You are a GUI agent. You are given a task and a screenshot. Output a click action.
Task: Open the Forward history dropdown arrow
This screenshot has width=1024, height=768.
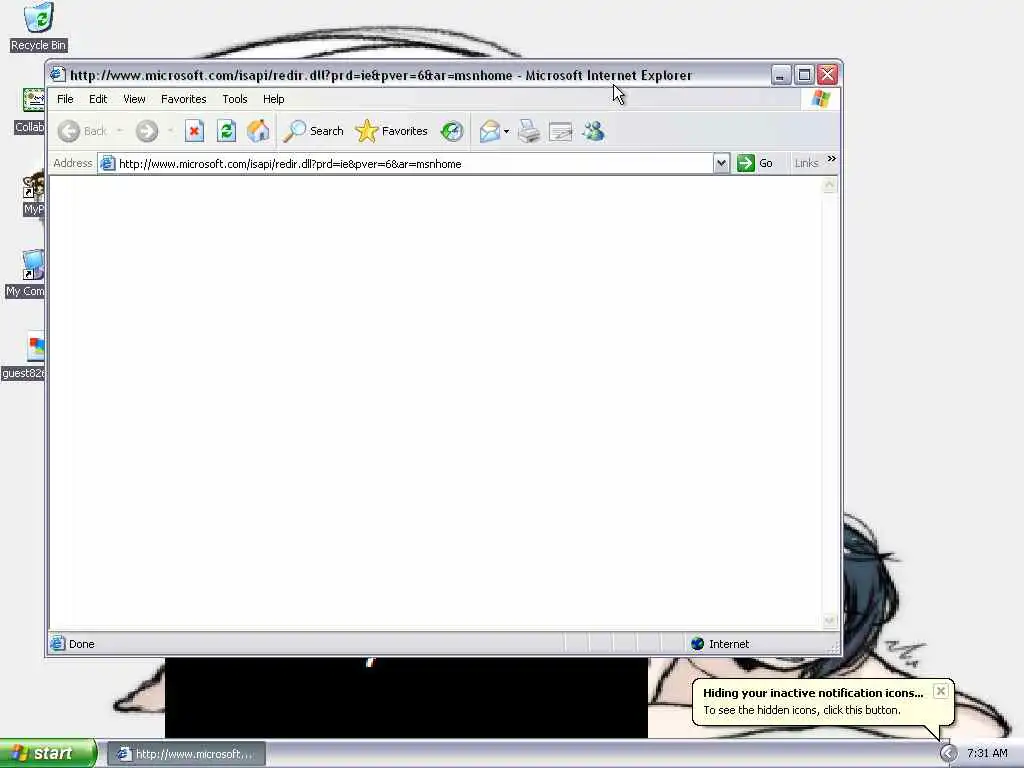pos(170,131)
